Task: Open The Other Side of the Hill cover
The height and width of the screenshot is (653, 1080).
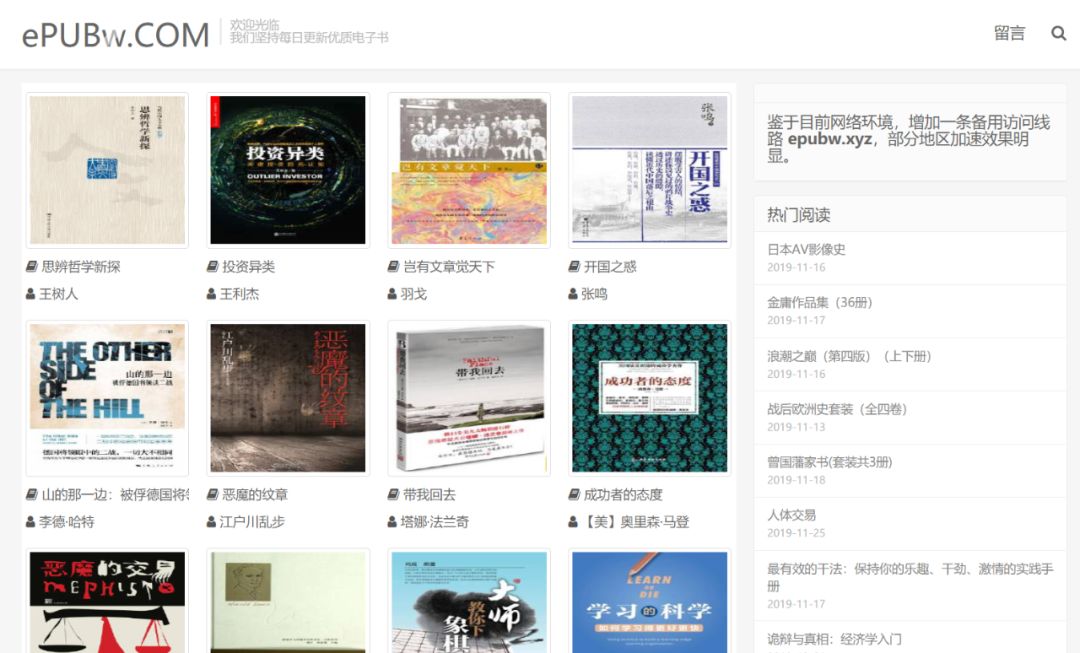Action: (x=107, y=397)
